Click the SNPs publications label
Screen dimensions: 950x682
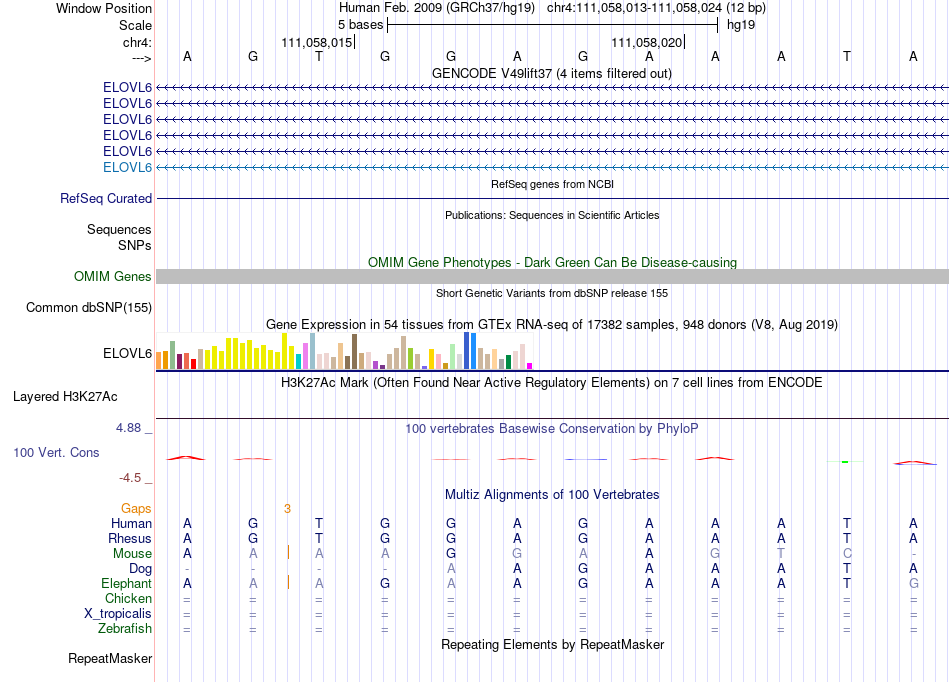click(x=135, y=245)
